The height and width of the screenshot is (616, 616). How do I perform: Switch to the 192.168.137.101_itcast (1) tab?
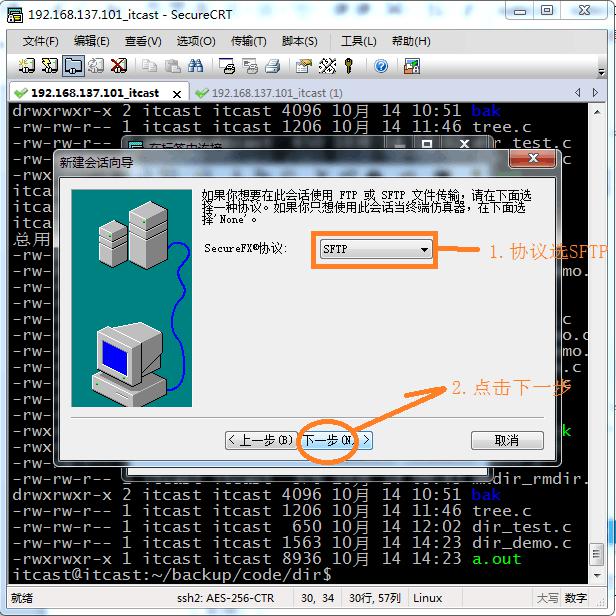click(x=276, y=93)
